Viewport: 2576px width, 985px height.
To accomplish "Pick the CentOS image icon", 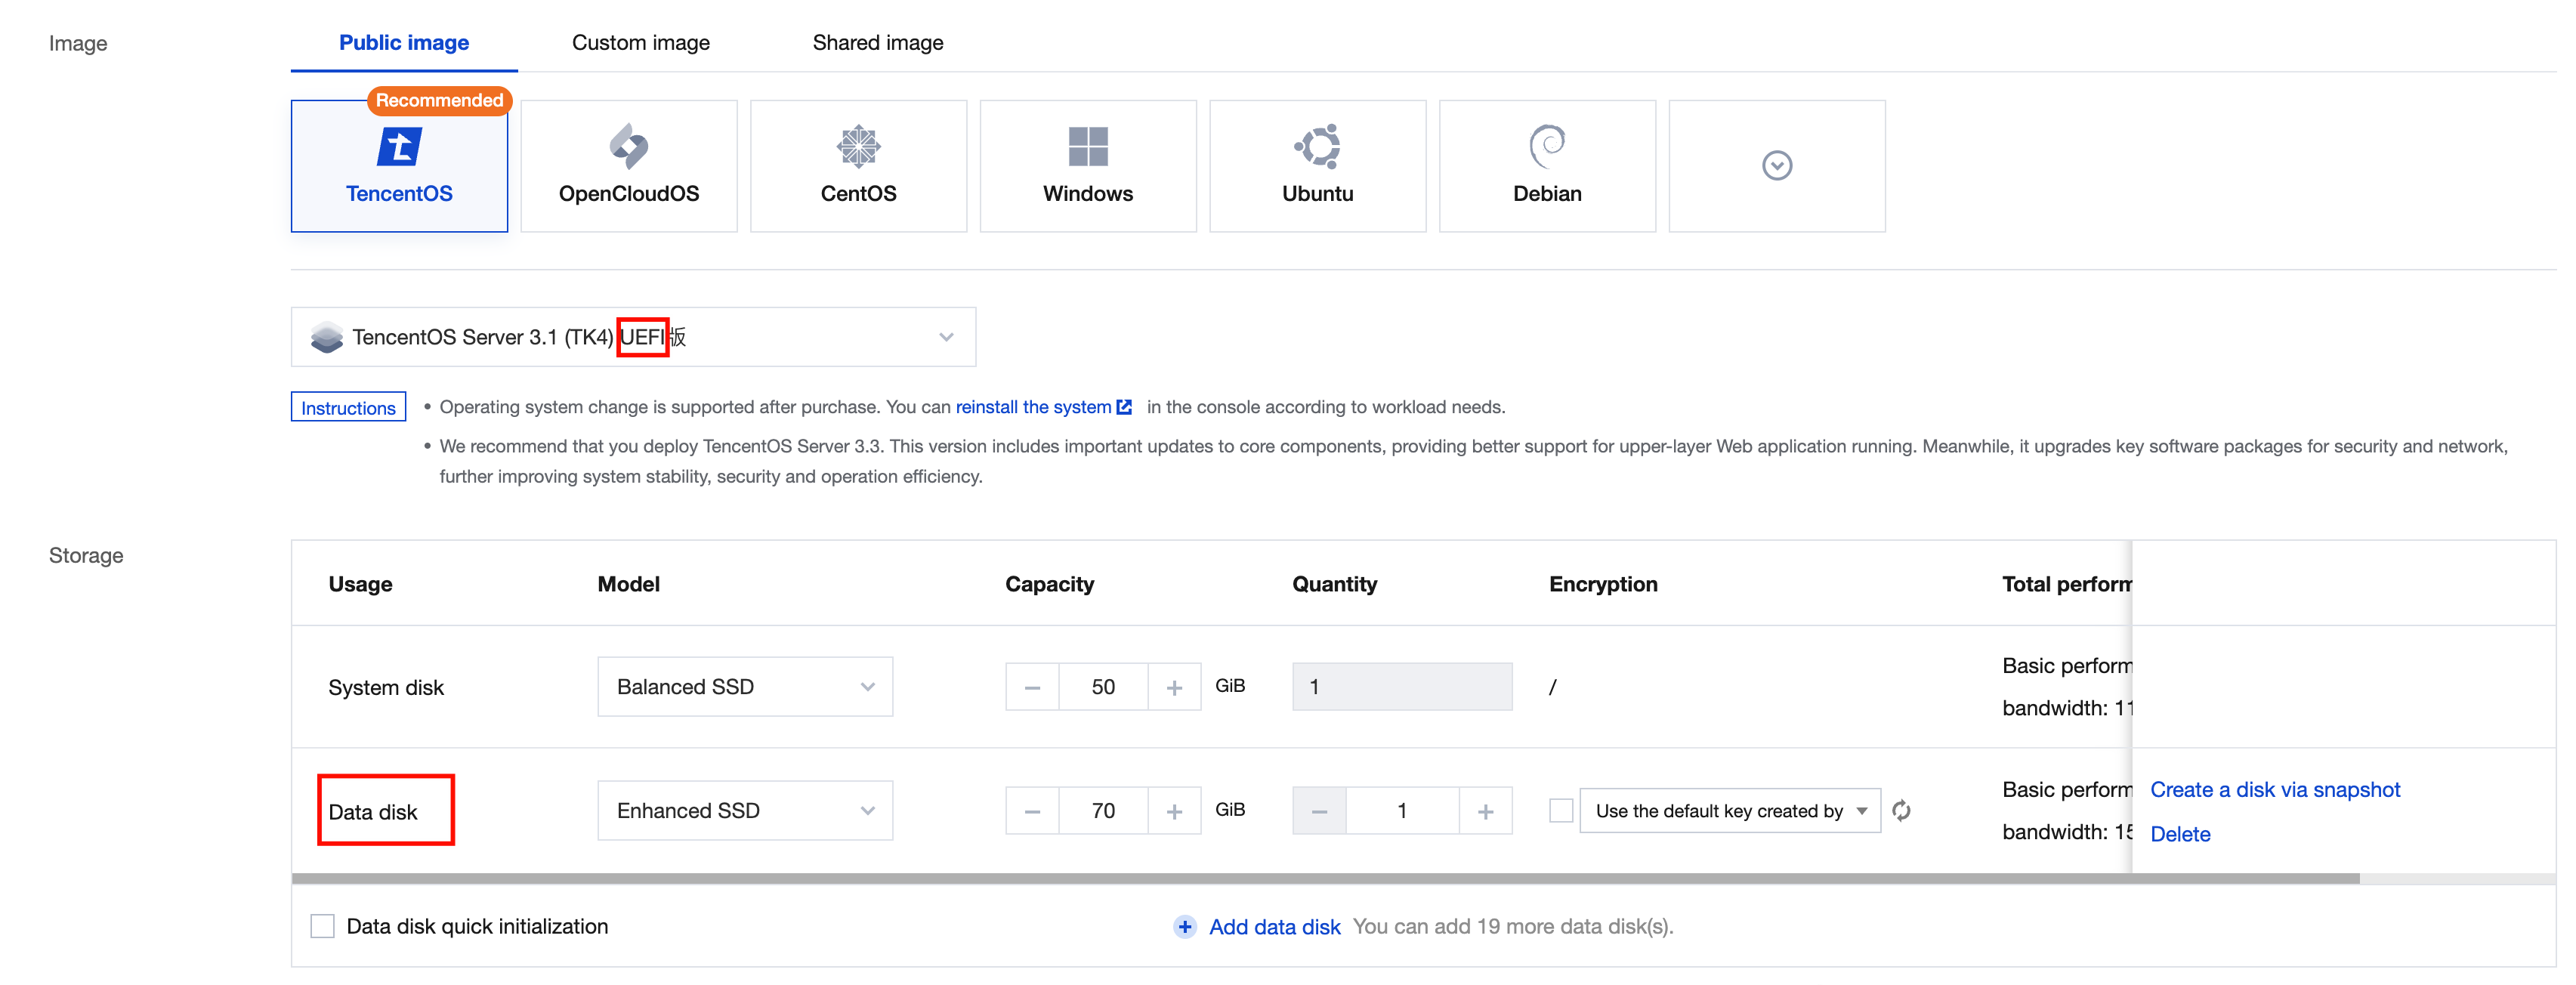I will 858,148.
